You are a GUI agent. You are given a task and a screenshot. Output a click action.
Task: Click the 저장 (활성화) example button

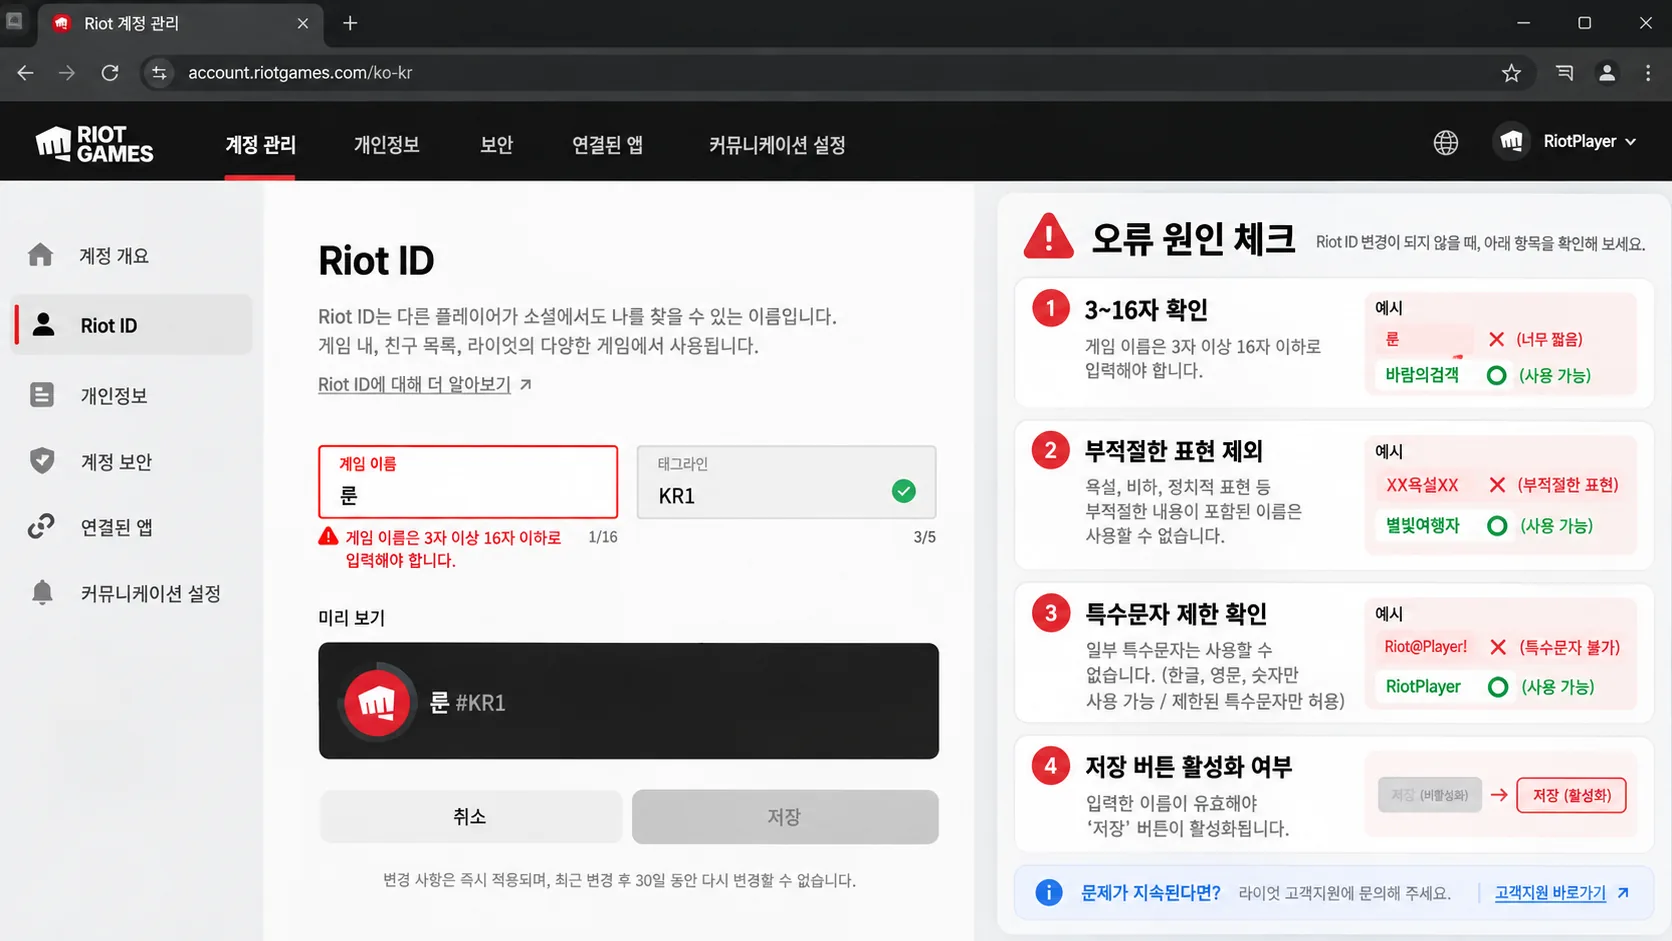[x=1571, y=795]
